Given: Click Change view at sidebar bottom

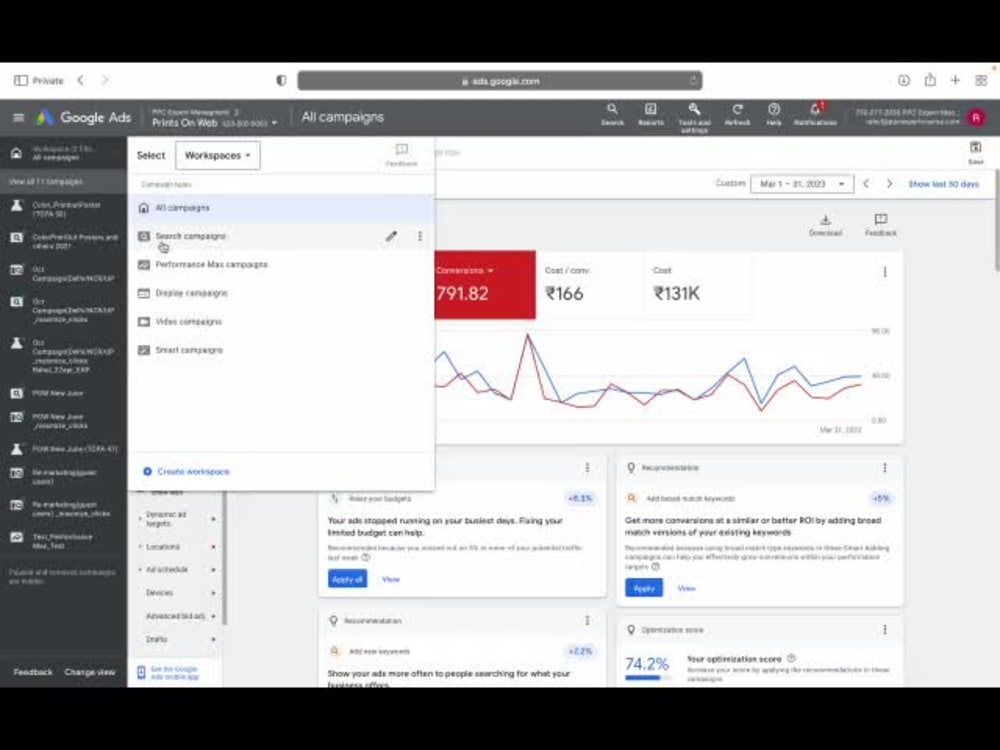Looking at the screenshot, I should pos(90,672).
